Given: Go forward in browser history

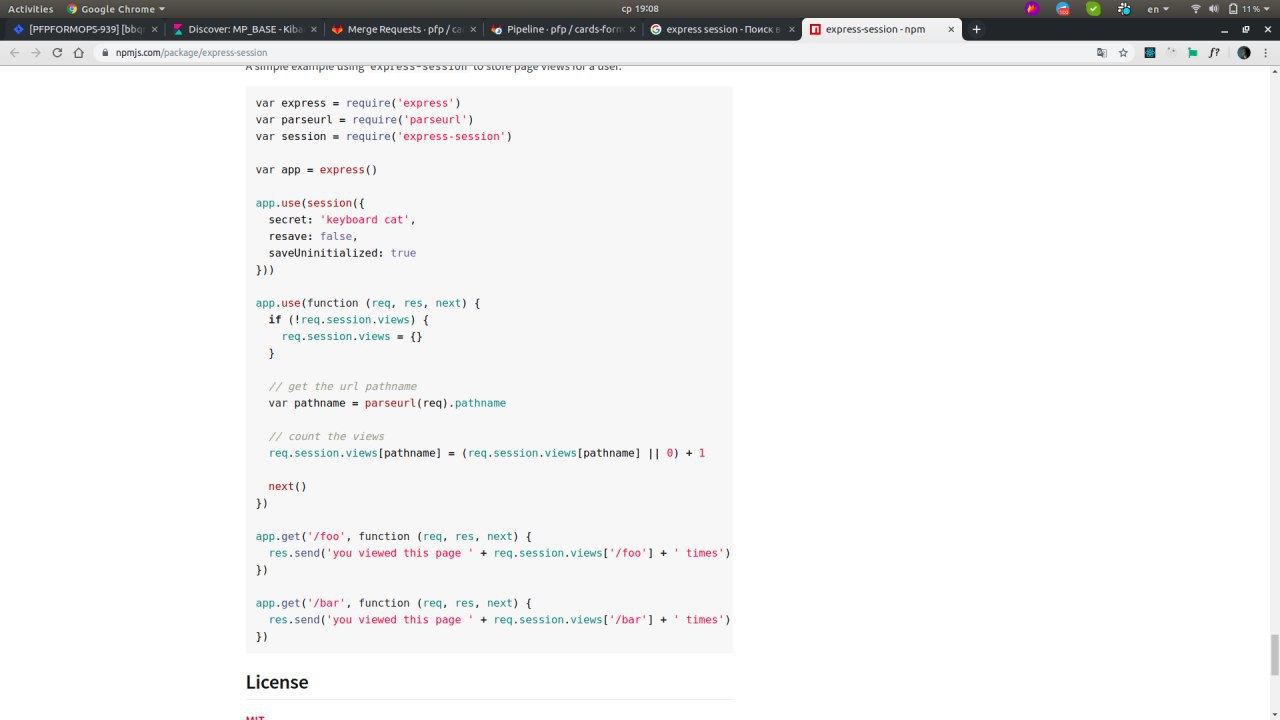Looking at the screenshot, I should click(x=36, y=52).
